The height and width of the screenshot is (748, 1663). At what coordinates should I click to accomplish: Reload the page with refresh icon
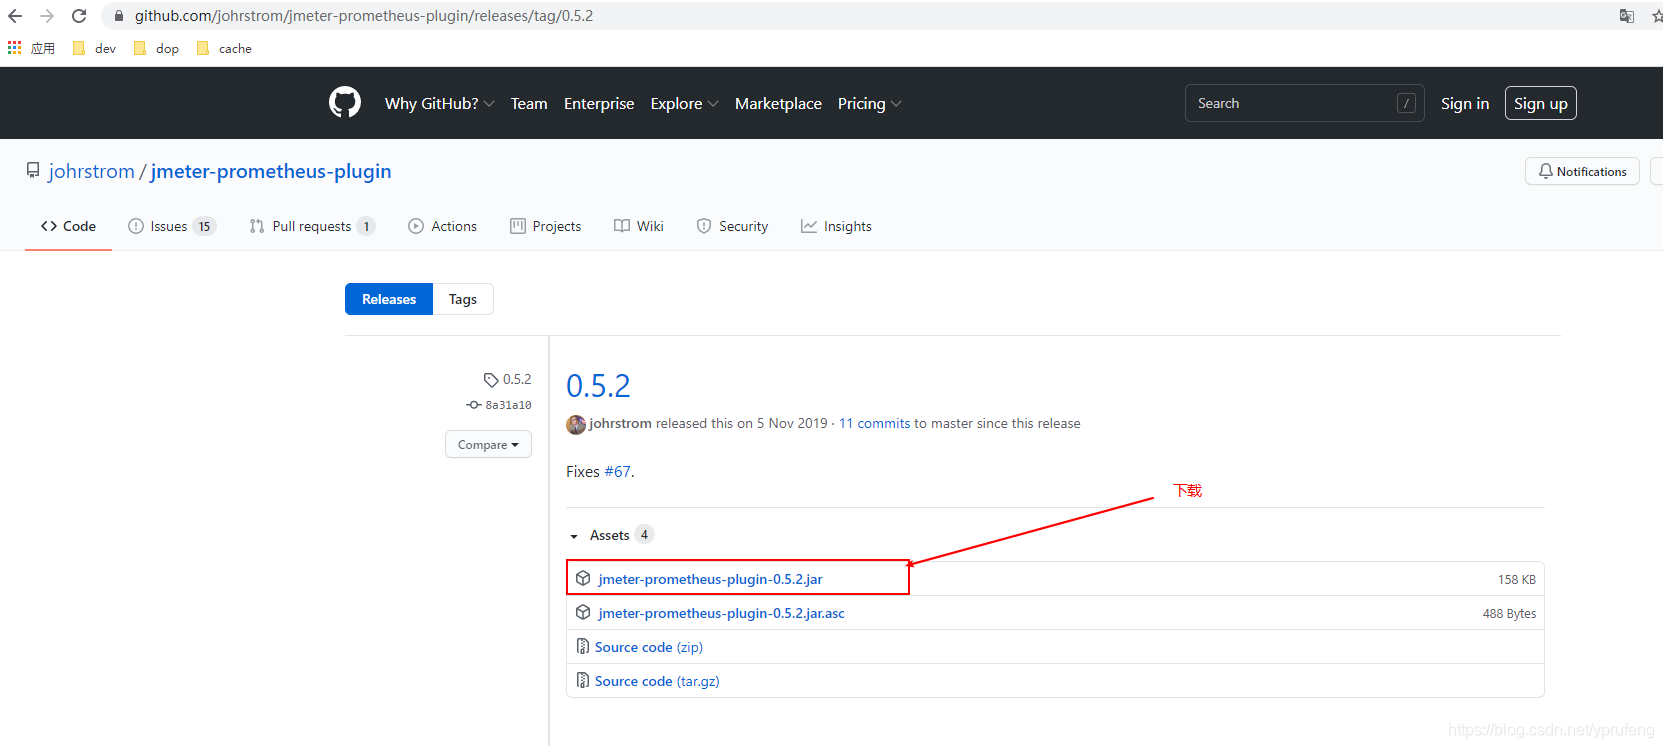pyautogui.click(x=79, y=16)
